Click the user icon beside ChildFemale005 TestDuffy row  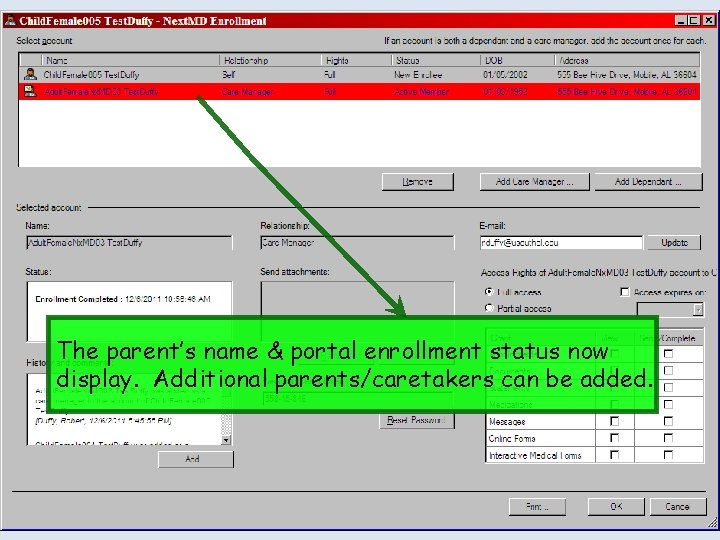(30, 74)
